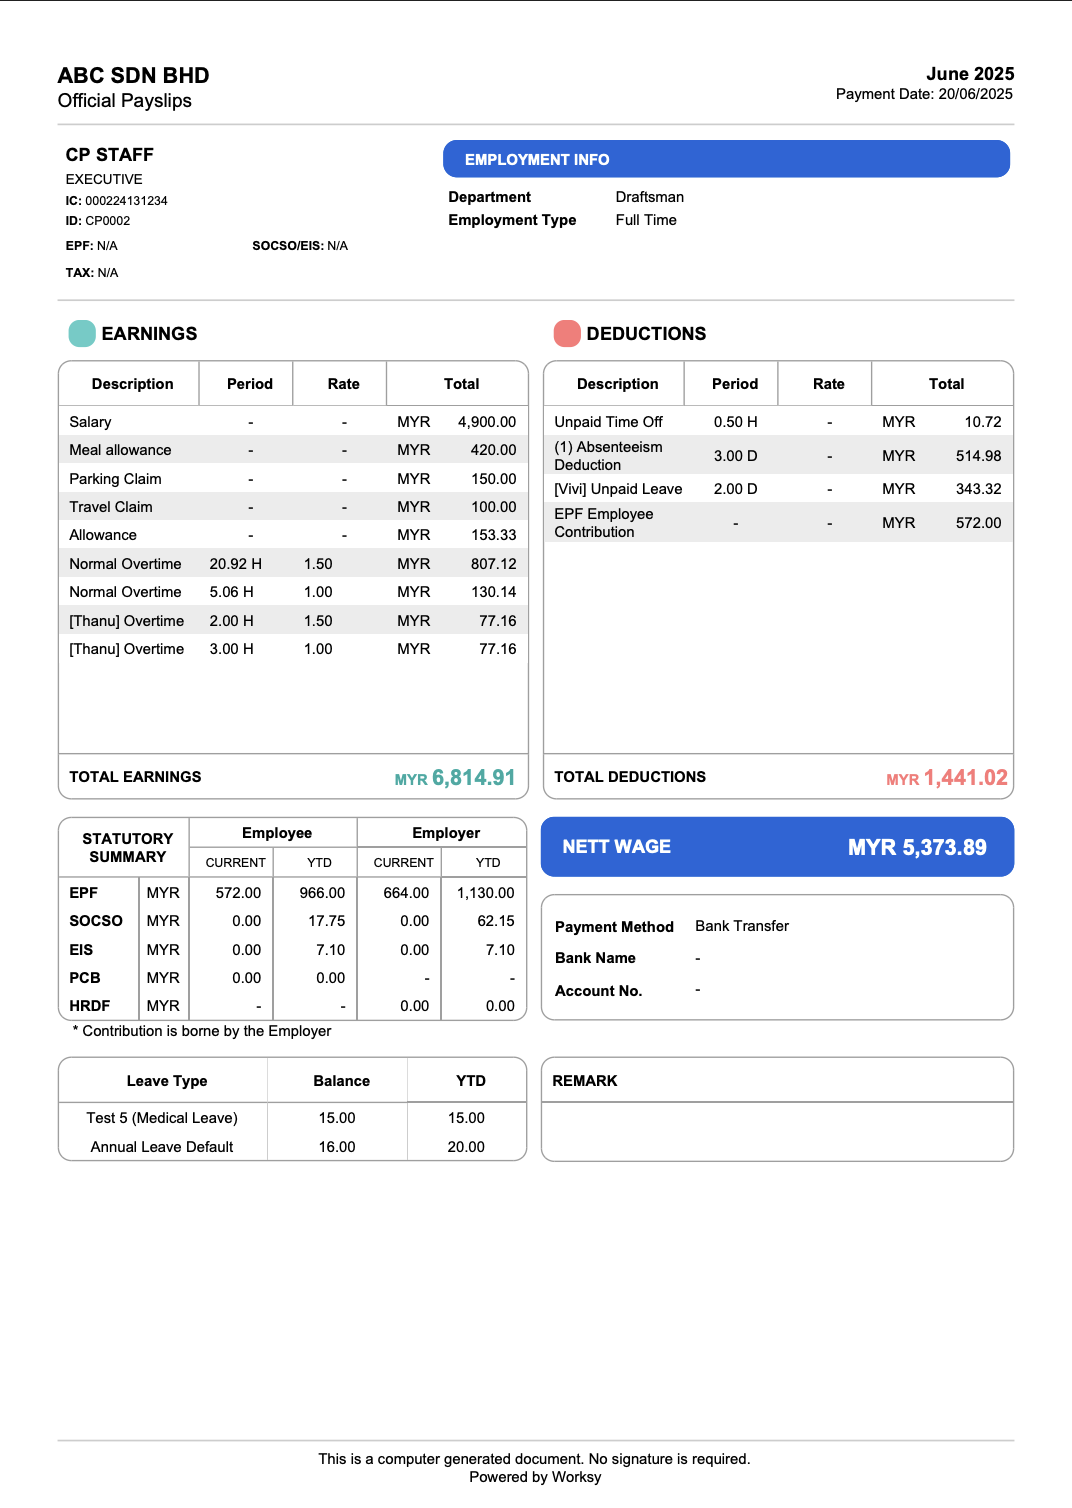Select Annual Leave Default balance 16.00
Screen dimensions: 1072x1508
337,1147
